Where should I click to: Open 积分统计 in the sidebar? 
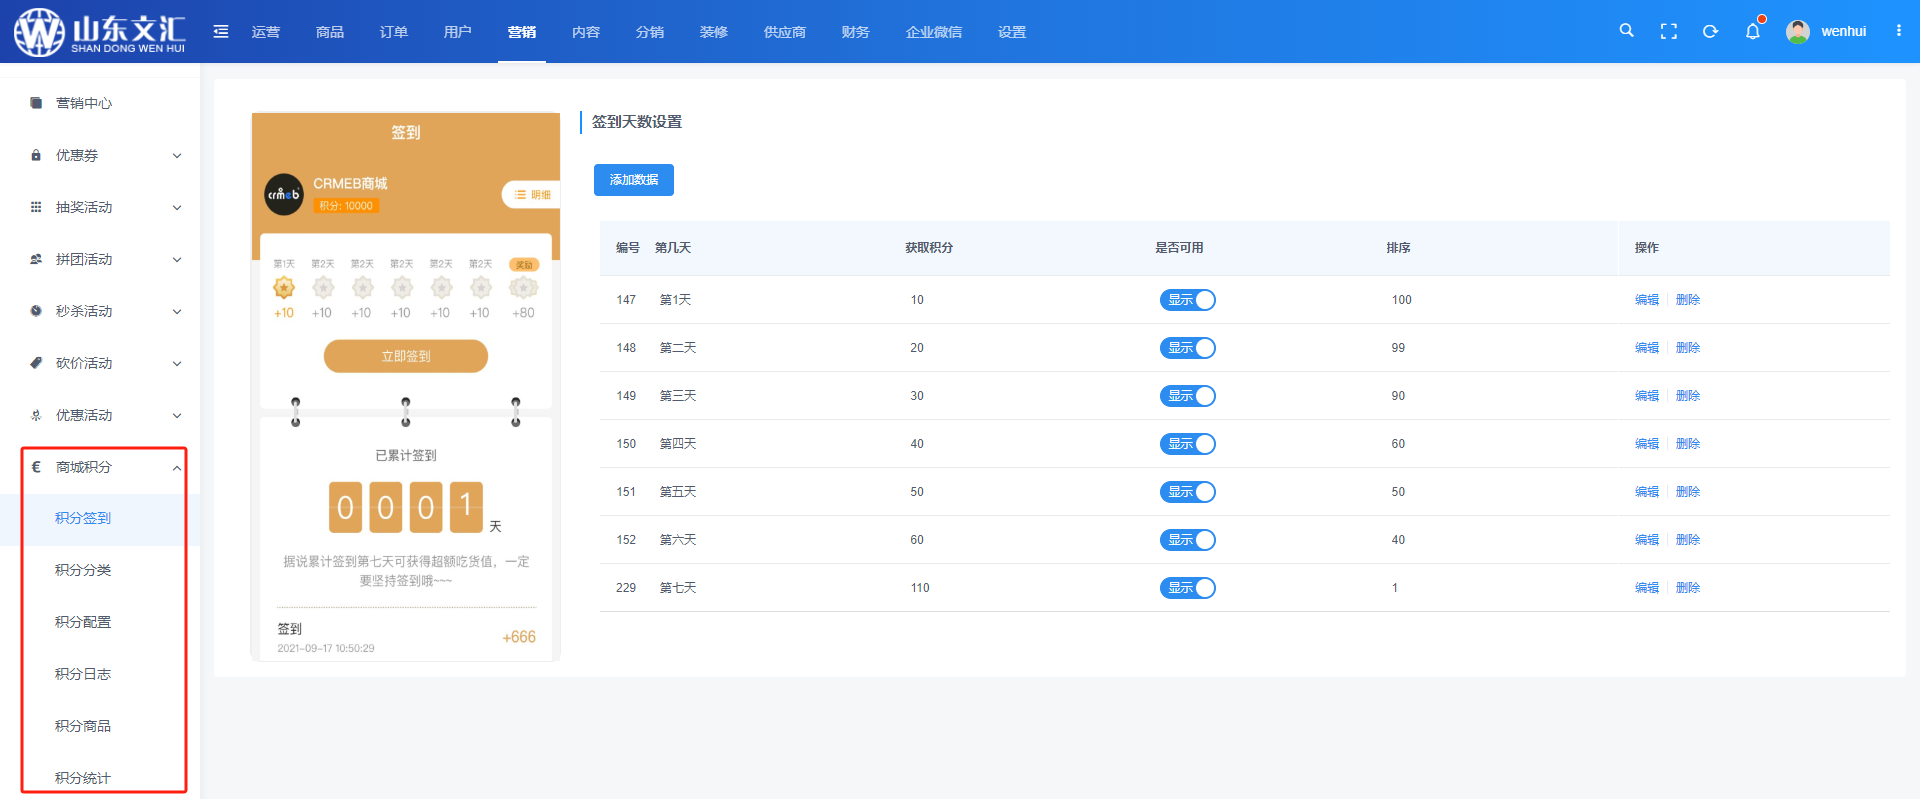[x=83, y=778]
